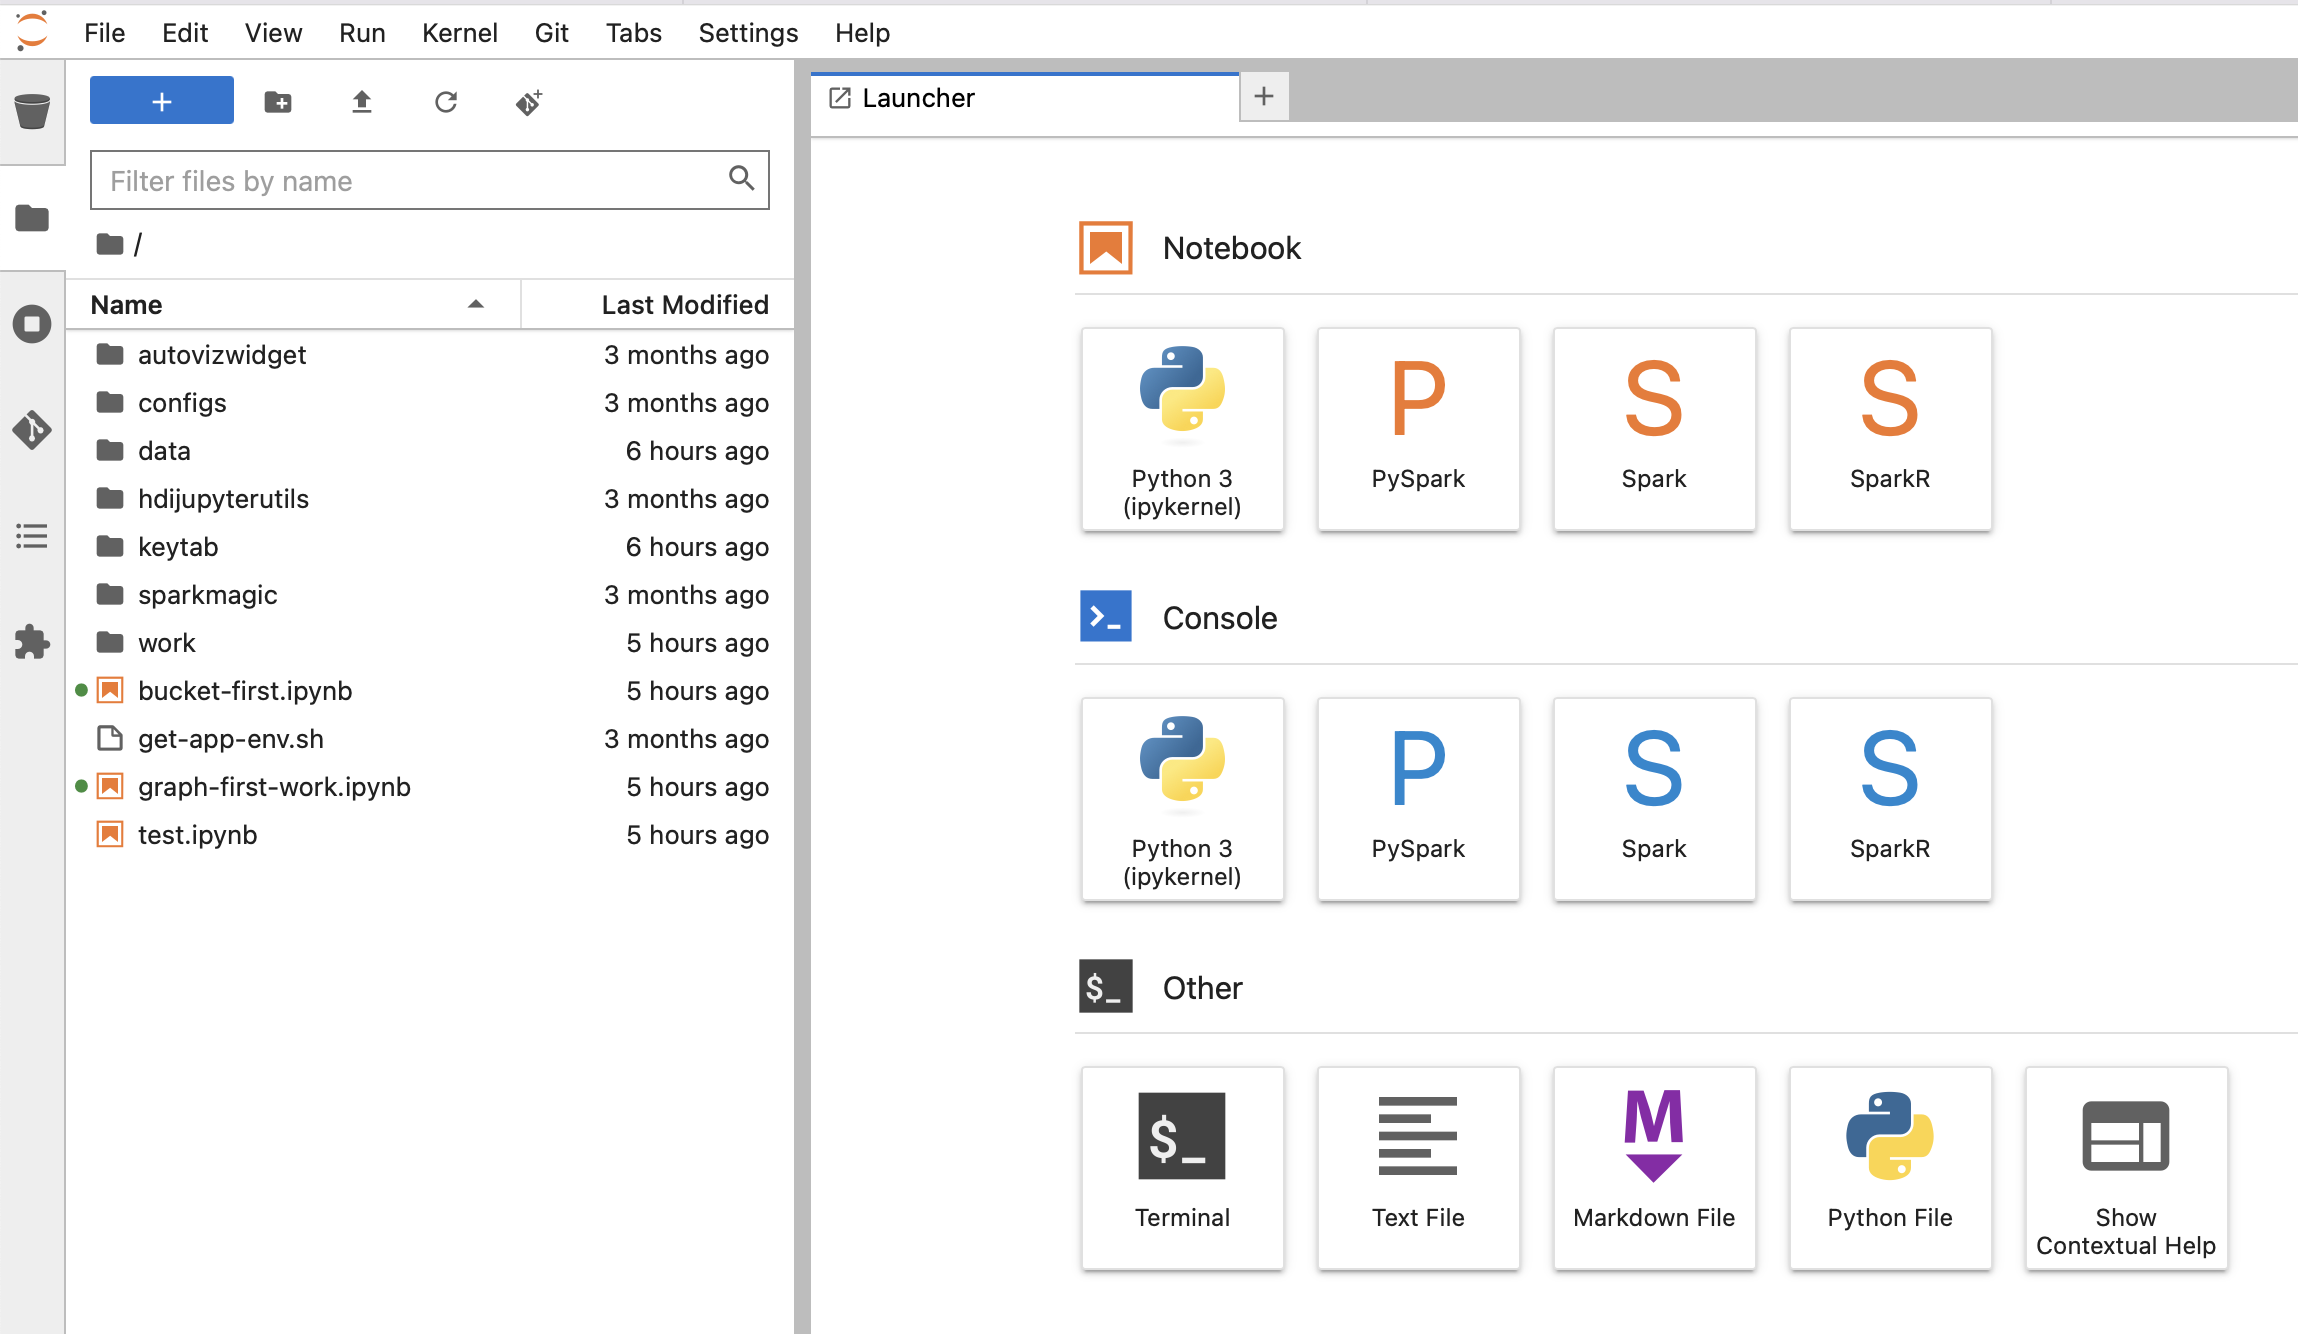Click the blue new launcher button
Viewport: 2298px width, 1334px height.
162,101
